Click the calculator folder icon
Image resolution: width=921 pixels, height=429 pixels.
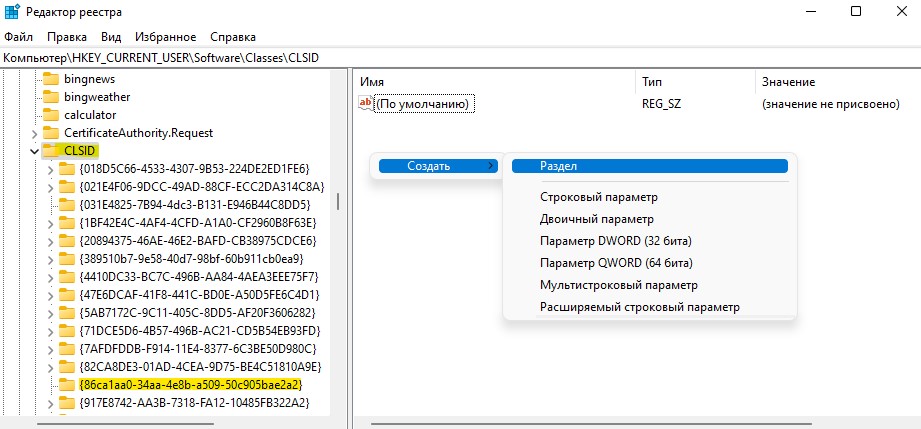[52, 115]
